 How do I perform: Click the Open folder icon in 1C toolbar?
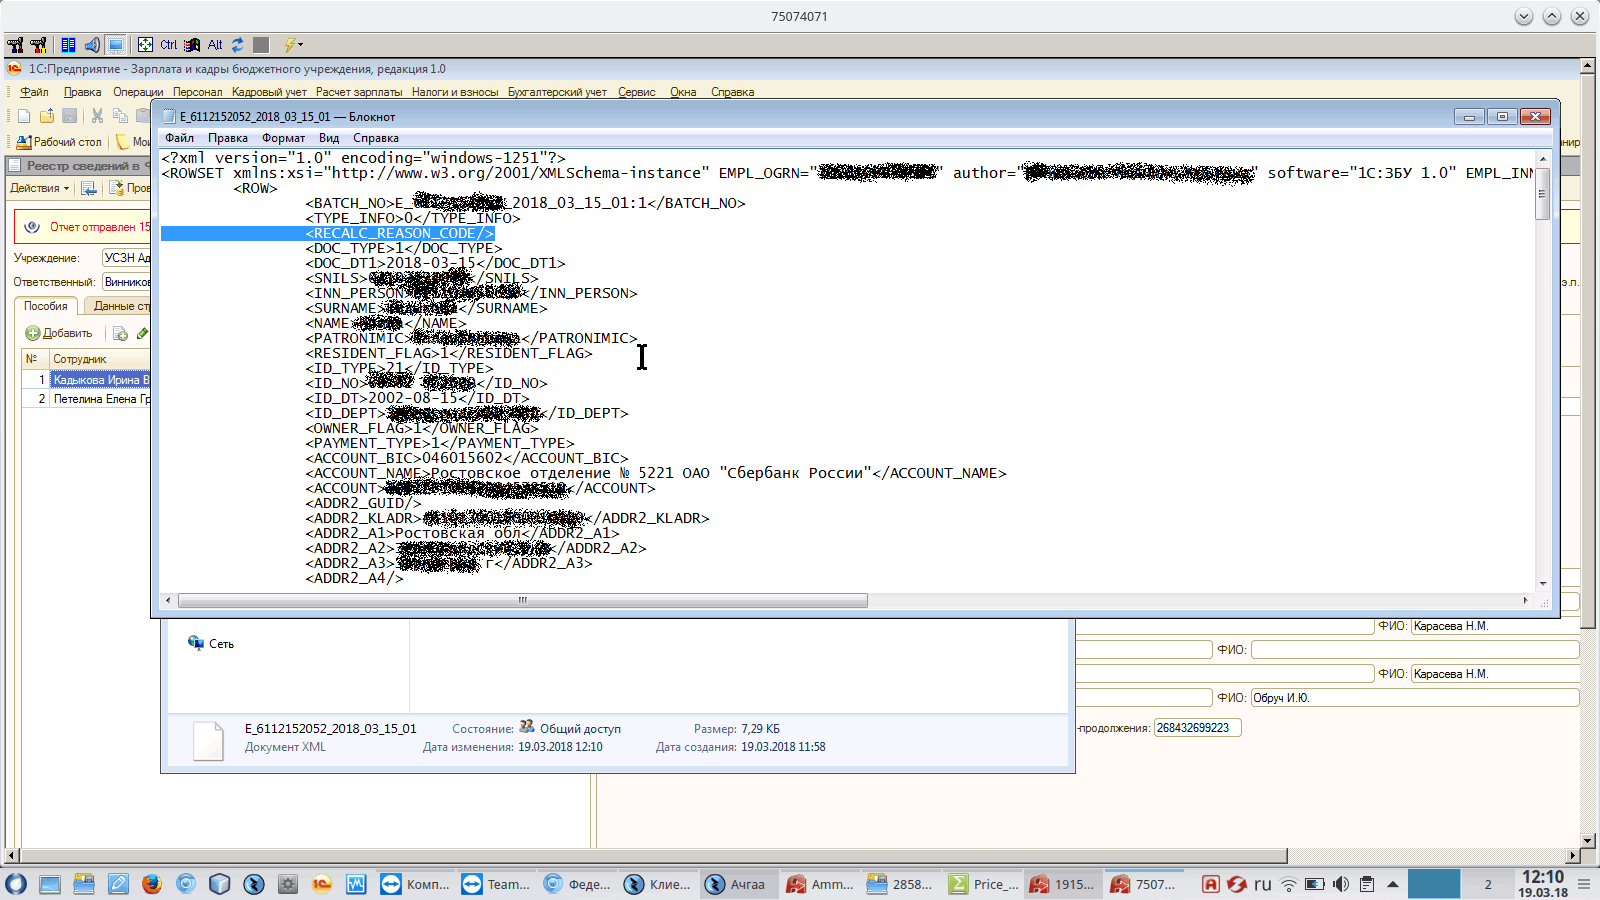coord(47,115)
